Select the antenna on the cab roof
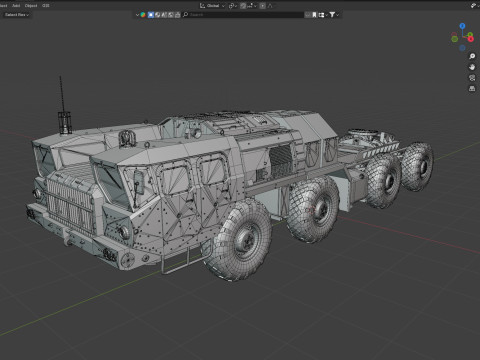Viewport: 480px width, 360px height. pos(64,105)
